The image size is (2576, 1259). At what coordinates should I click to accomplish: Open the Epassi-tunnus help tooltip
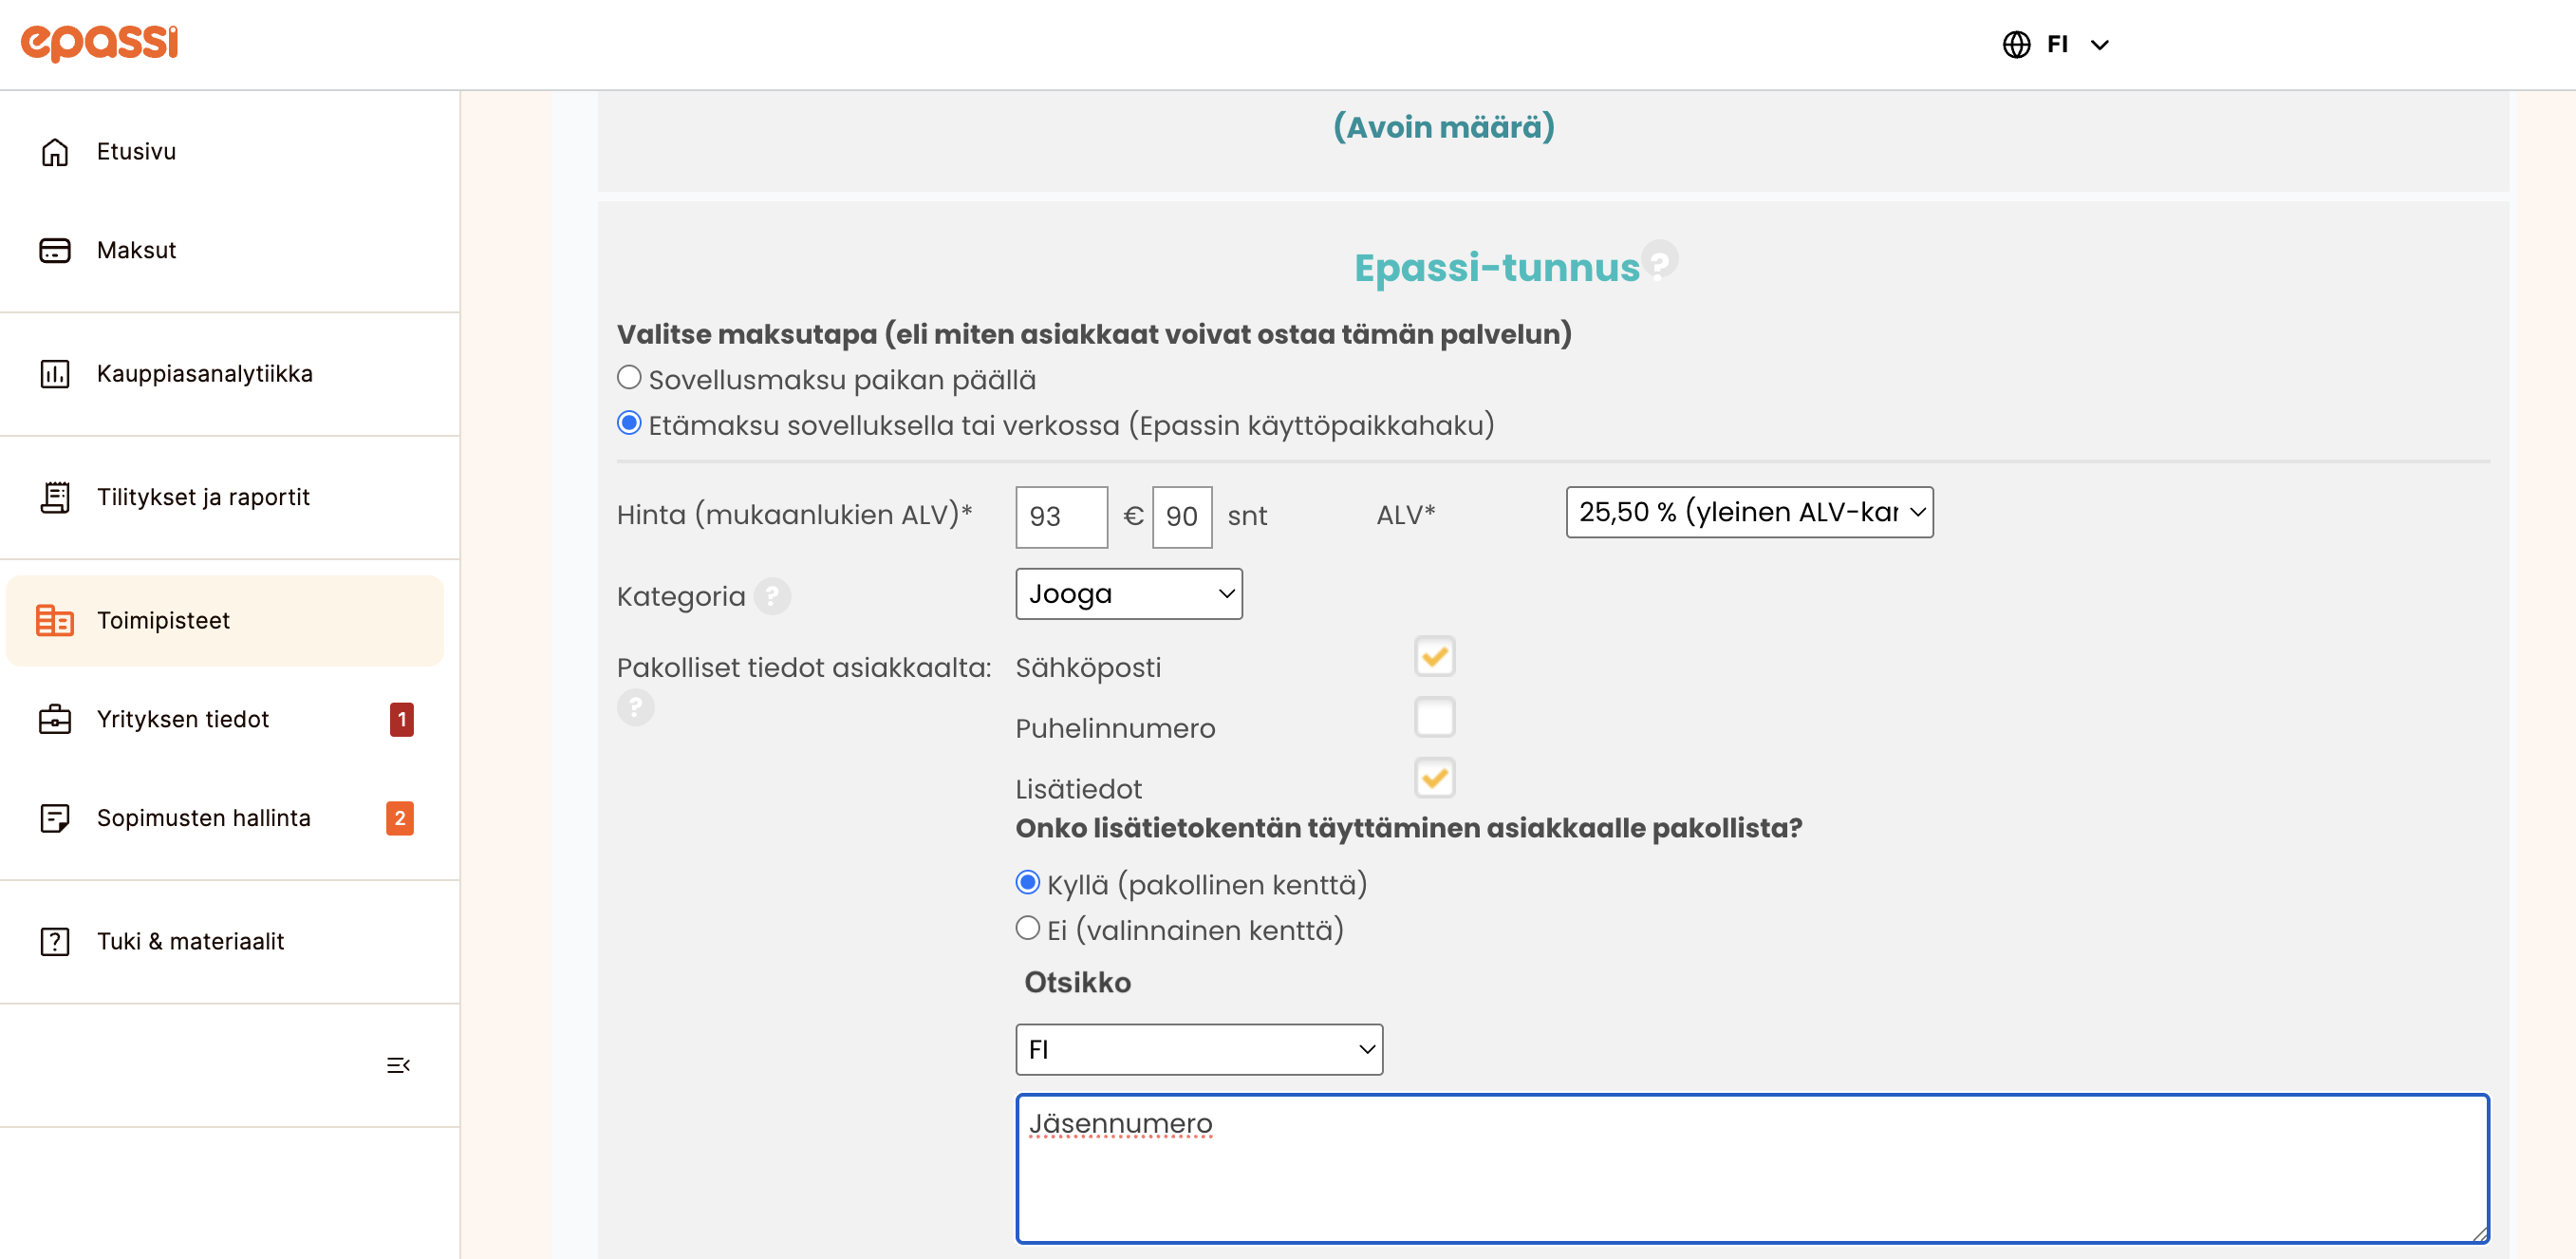tap(1660, 261)
